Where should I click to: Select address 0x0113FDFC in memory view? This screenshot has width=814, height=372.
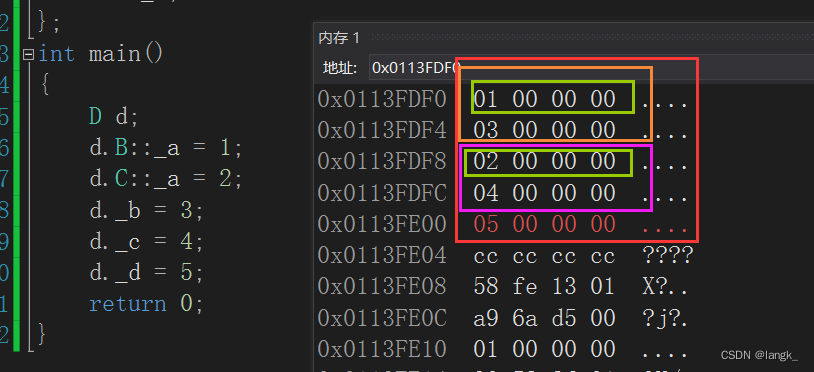pyautogui.click(x=382, y=193)
